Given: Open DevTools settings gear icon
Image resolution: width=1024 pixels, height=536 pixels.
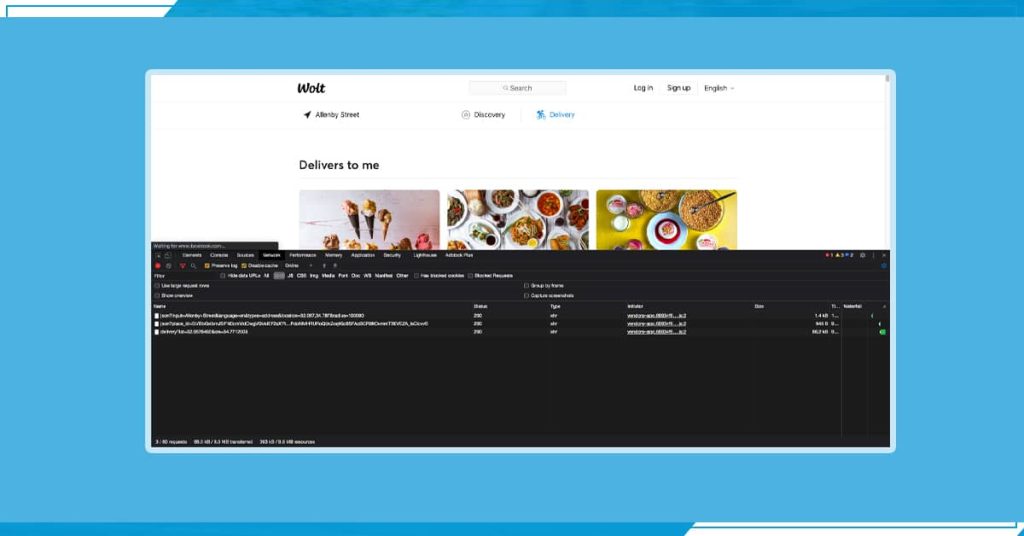Looking at the screenshot, I should coord(863,255).
